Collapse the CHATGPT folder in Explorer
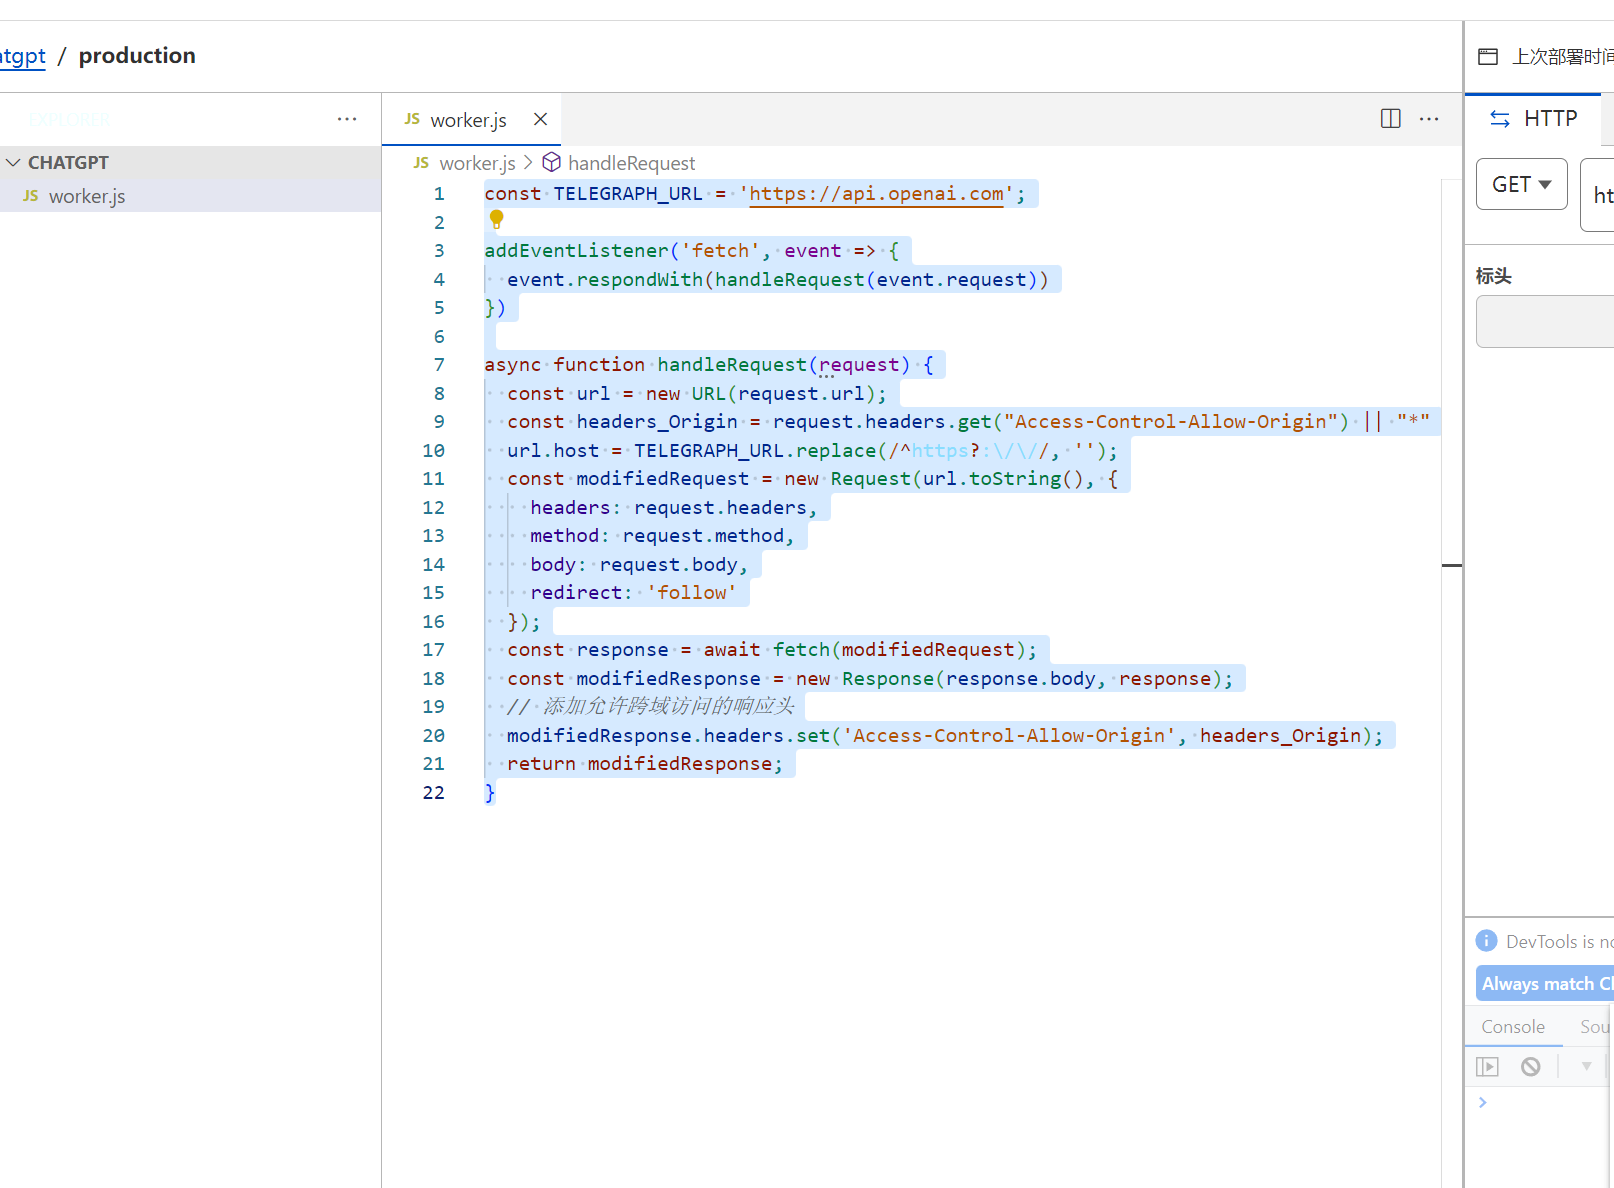Image resolution: width=1614 pixels, height=1188 pixels. coord(13,162)
